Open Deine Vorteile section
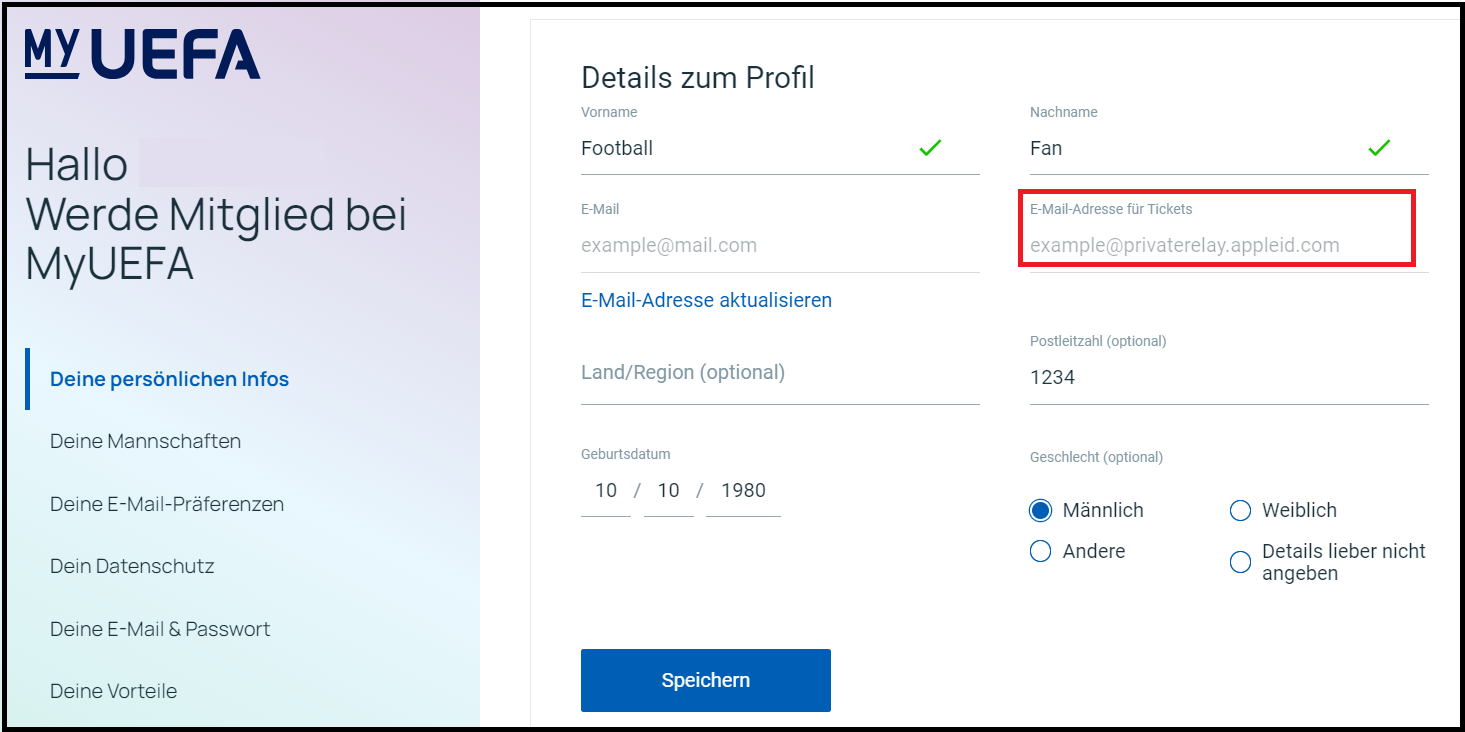The height and width of the screenshot is (732, 1465). (x=113, y=691)
